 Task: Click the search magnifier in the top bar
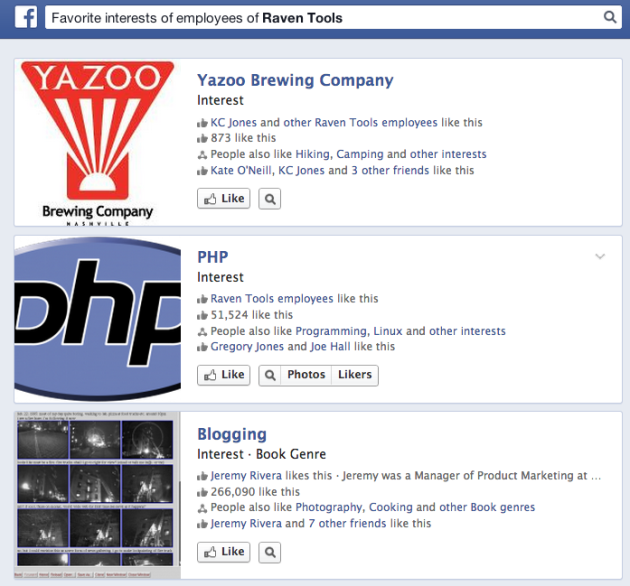pos(610,17)
